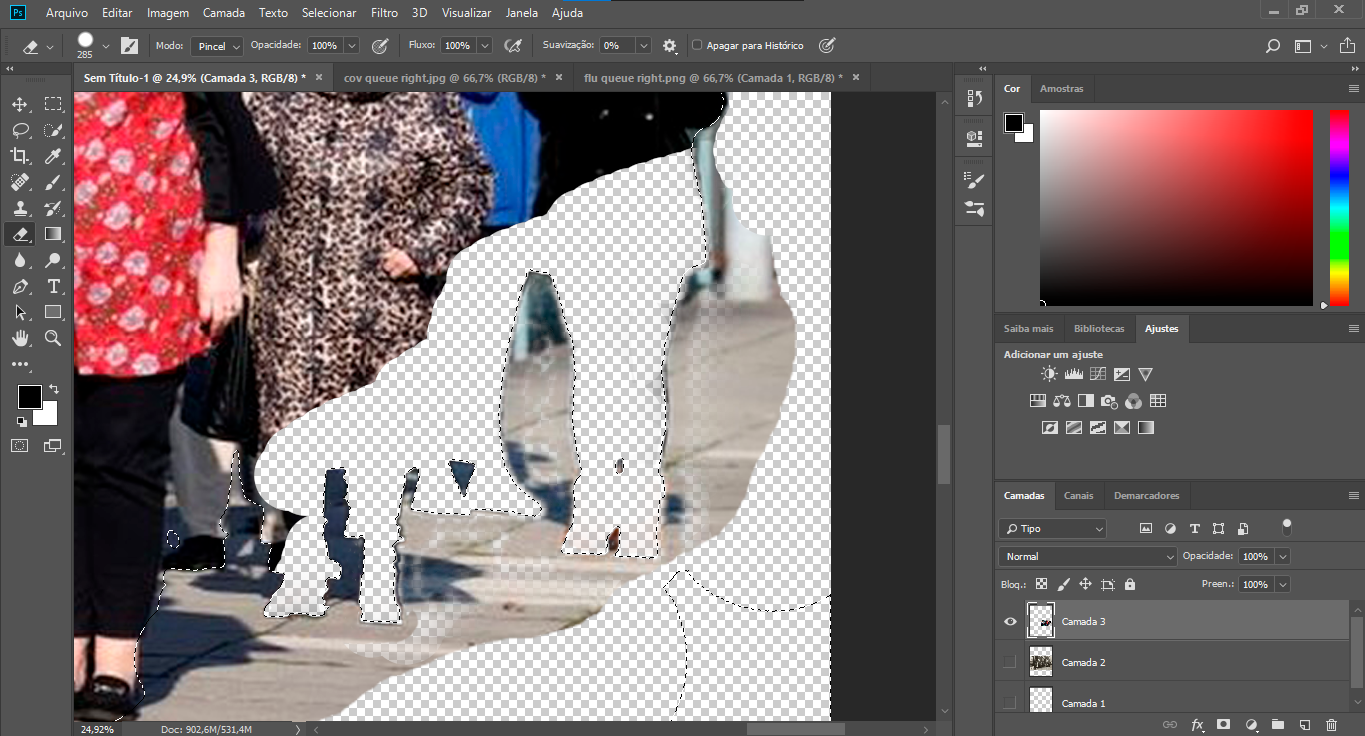Select the Move tool

(x=20, y=103)
